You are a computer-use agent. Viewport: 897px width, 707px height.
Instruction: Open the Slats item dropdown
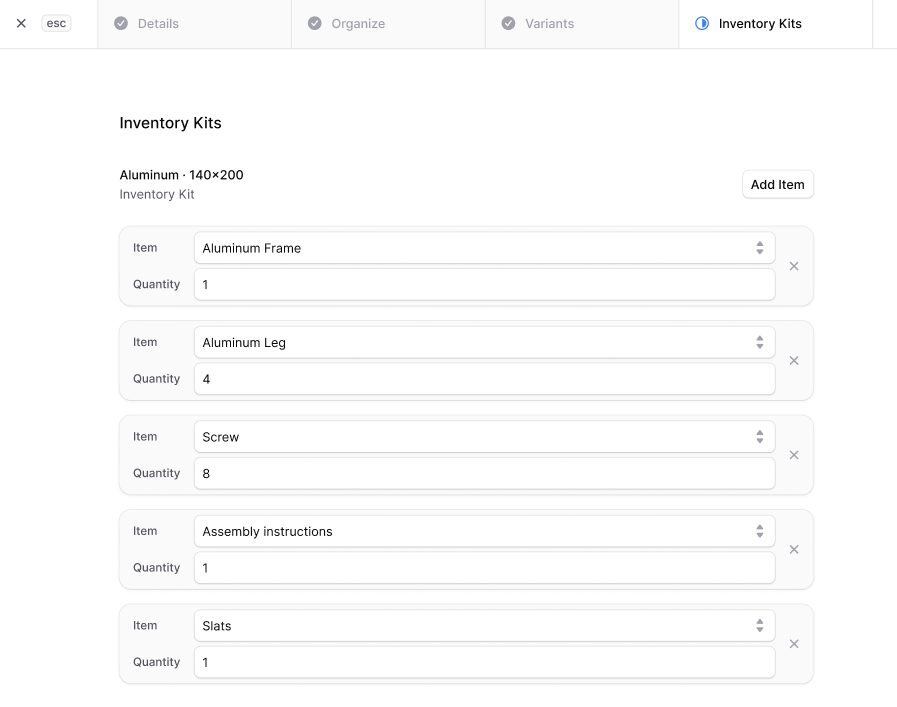(x=485, y=625)
